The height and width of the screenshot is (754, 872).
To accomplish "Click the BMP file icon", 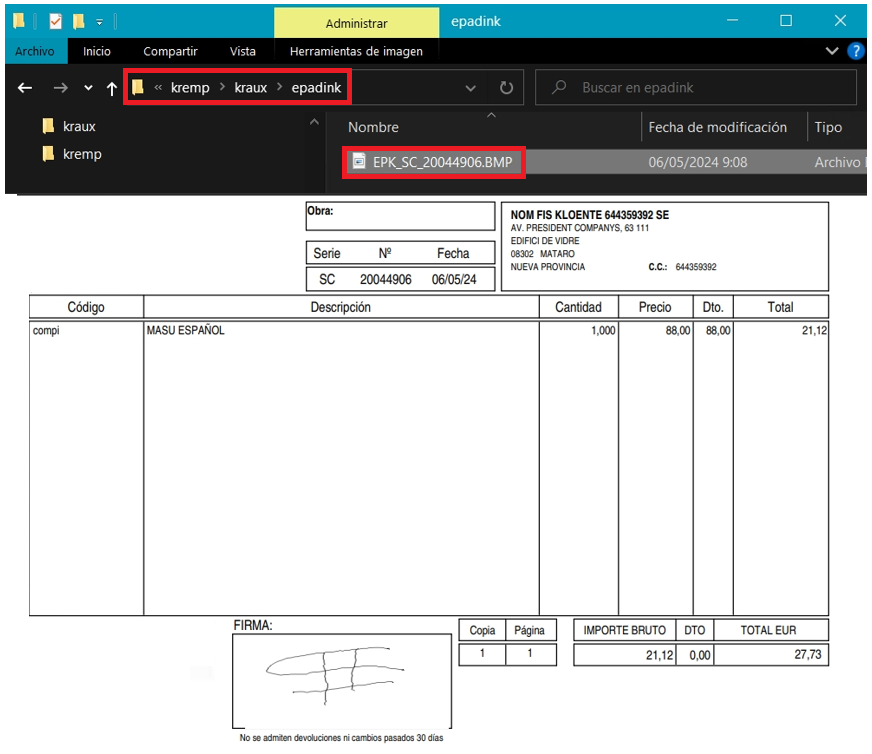I will coord(359,162).
